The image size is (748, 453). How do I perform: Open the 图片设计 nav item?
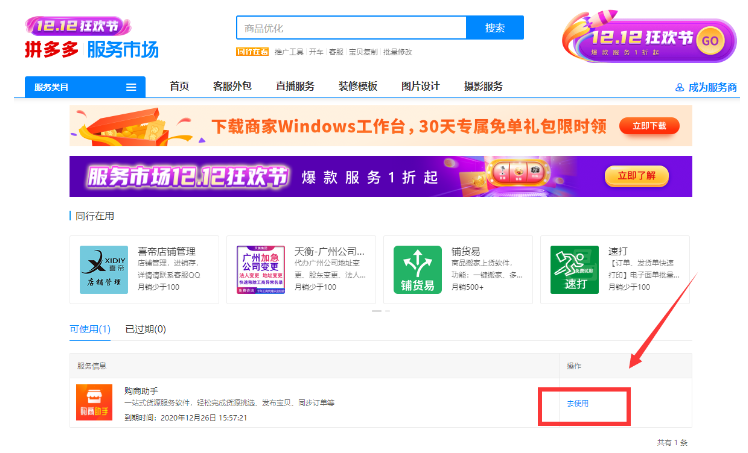(x=420, y=86)
